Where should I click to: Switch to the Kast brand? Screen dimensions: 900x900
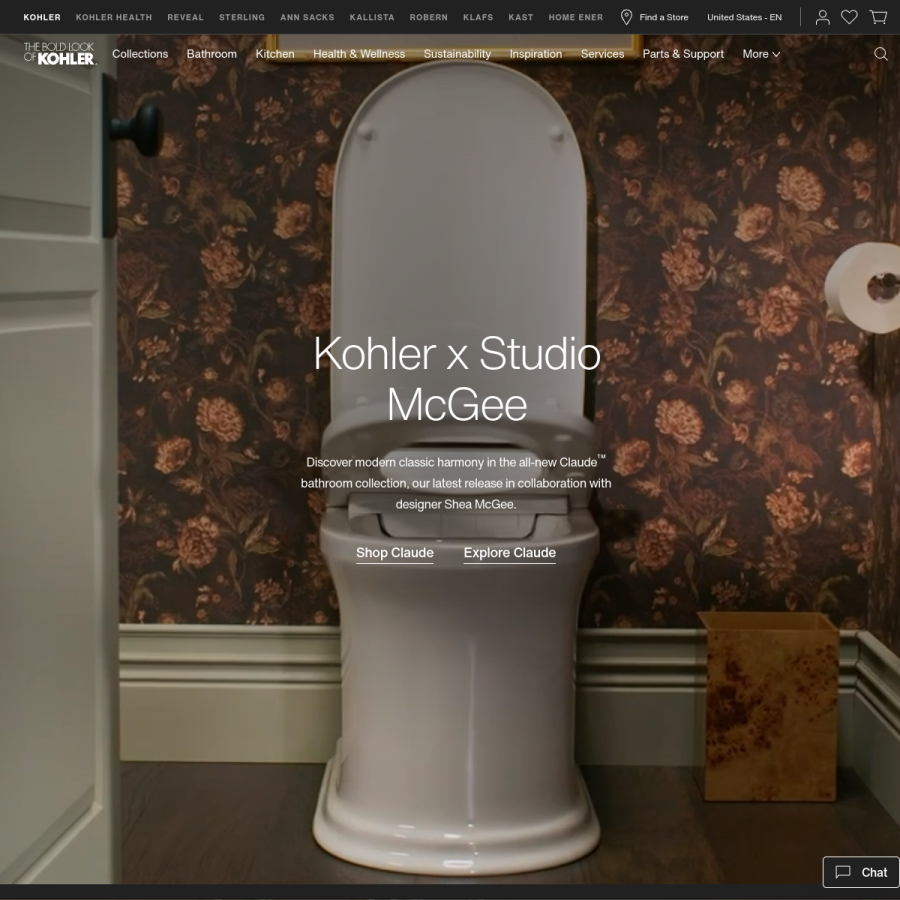click(x=521, y=17)
